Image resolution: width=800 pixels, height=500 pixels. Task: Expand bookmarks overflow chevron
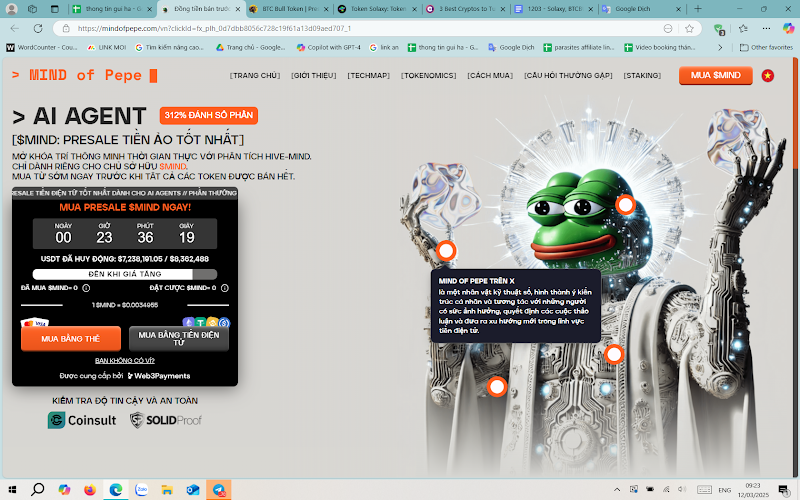[x=720, y=47]
